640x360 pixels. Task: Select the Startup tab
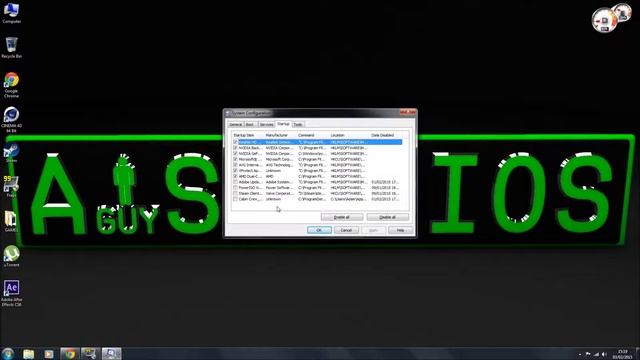tap(283, 124)
